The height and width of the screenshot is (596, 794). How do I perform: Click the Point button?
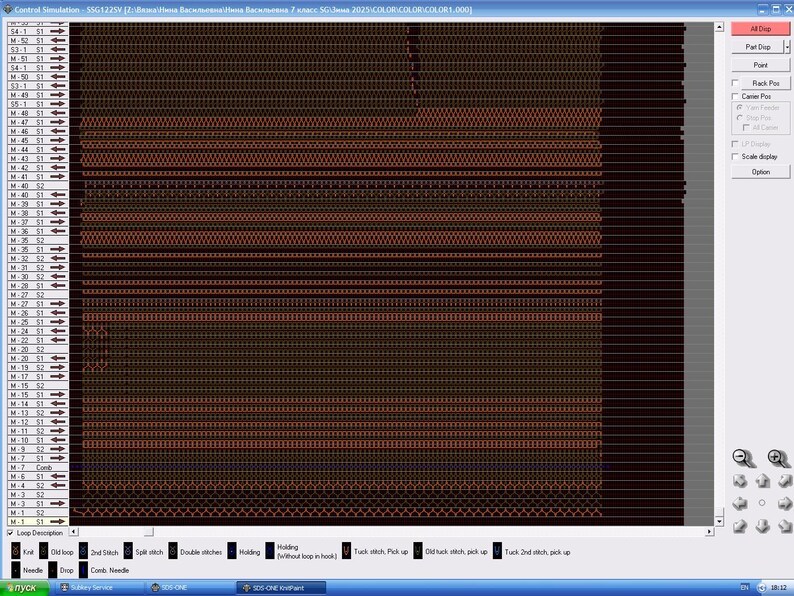click(761, 65)
